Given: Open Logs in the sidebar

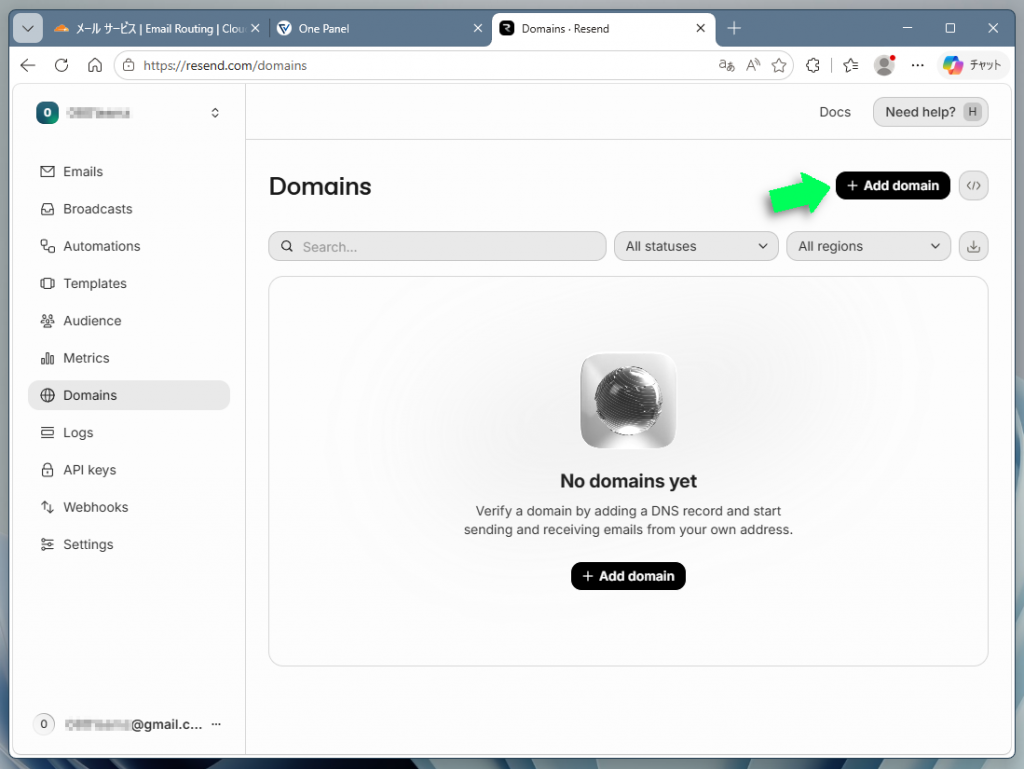Looking at the screenshot, I should pyautogui.click(x=129, y=432).
